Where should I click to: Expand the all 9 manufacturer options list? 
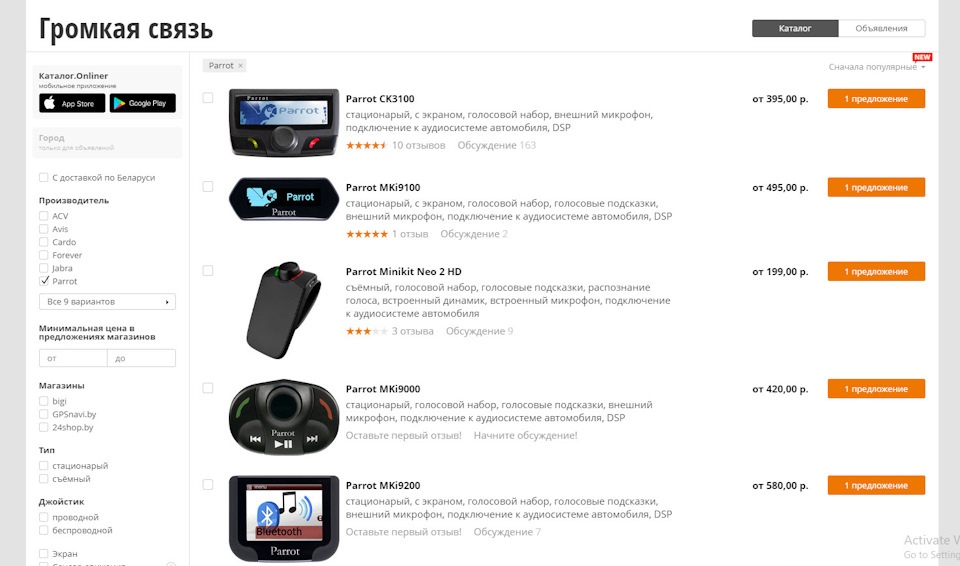(x=107, y=301)
